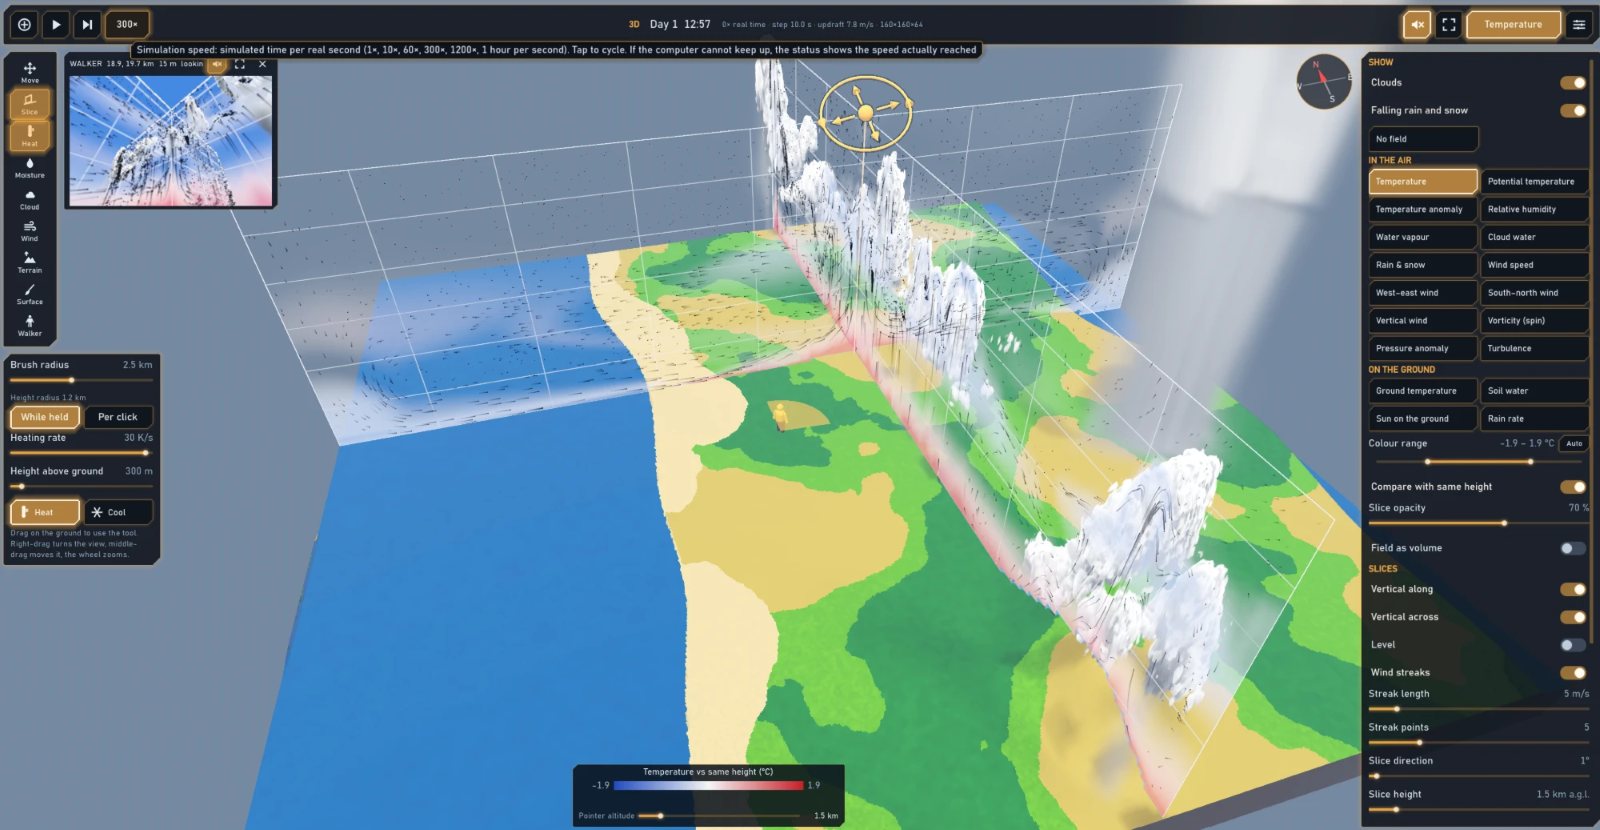Click the compass to reset north

[1324, 82]
